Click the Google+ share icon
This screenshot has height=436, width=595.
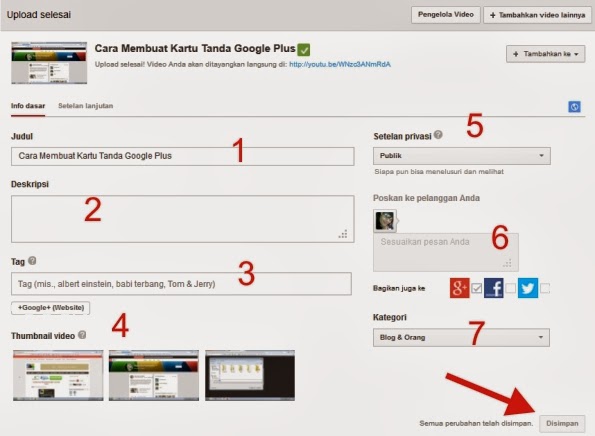(460, 288)
